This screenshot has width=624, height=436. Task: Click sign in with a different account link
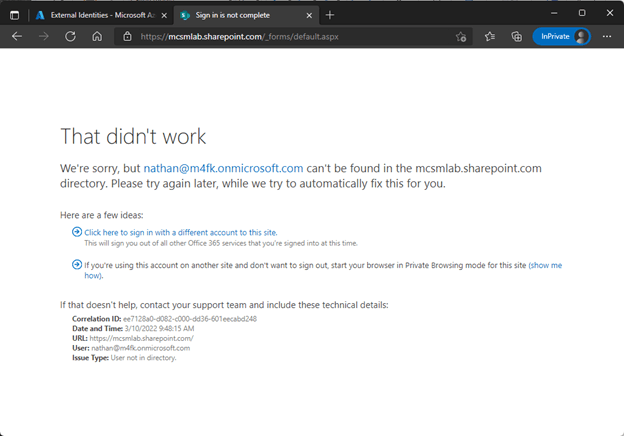point(181,232)
